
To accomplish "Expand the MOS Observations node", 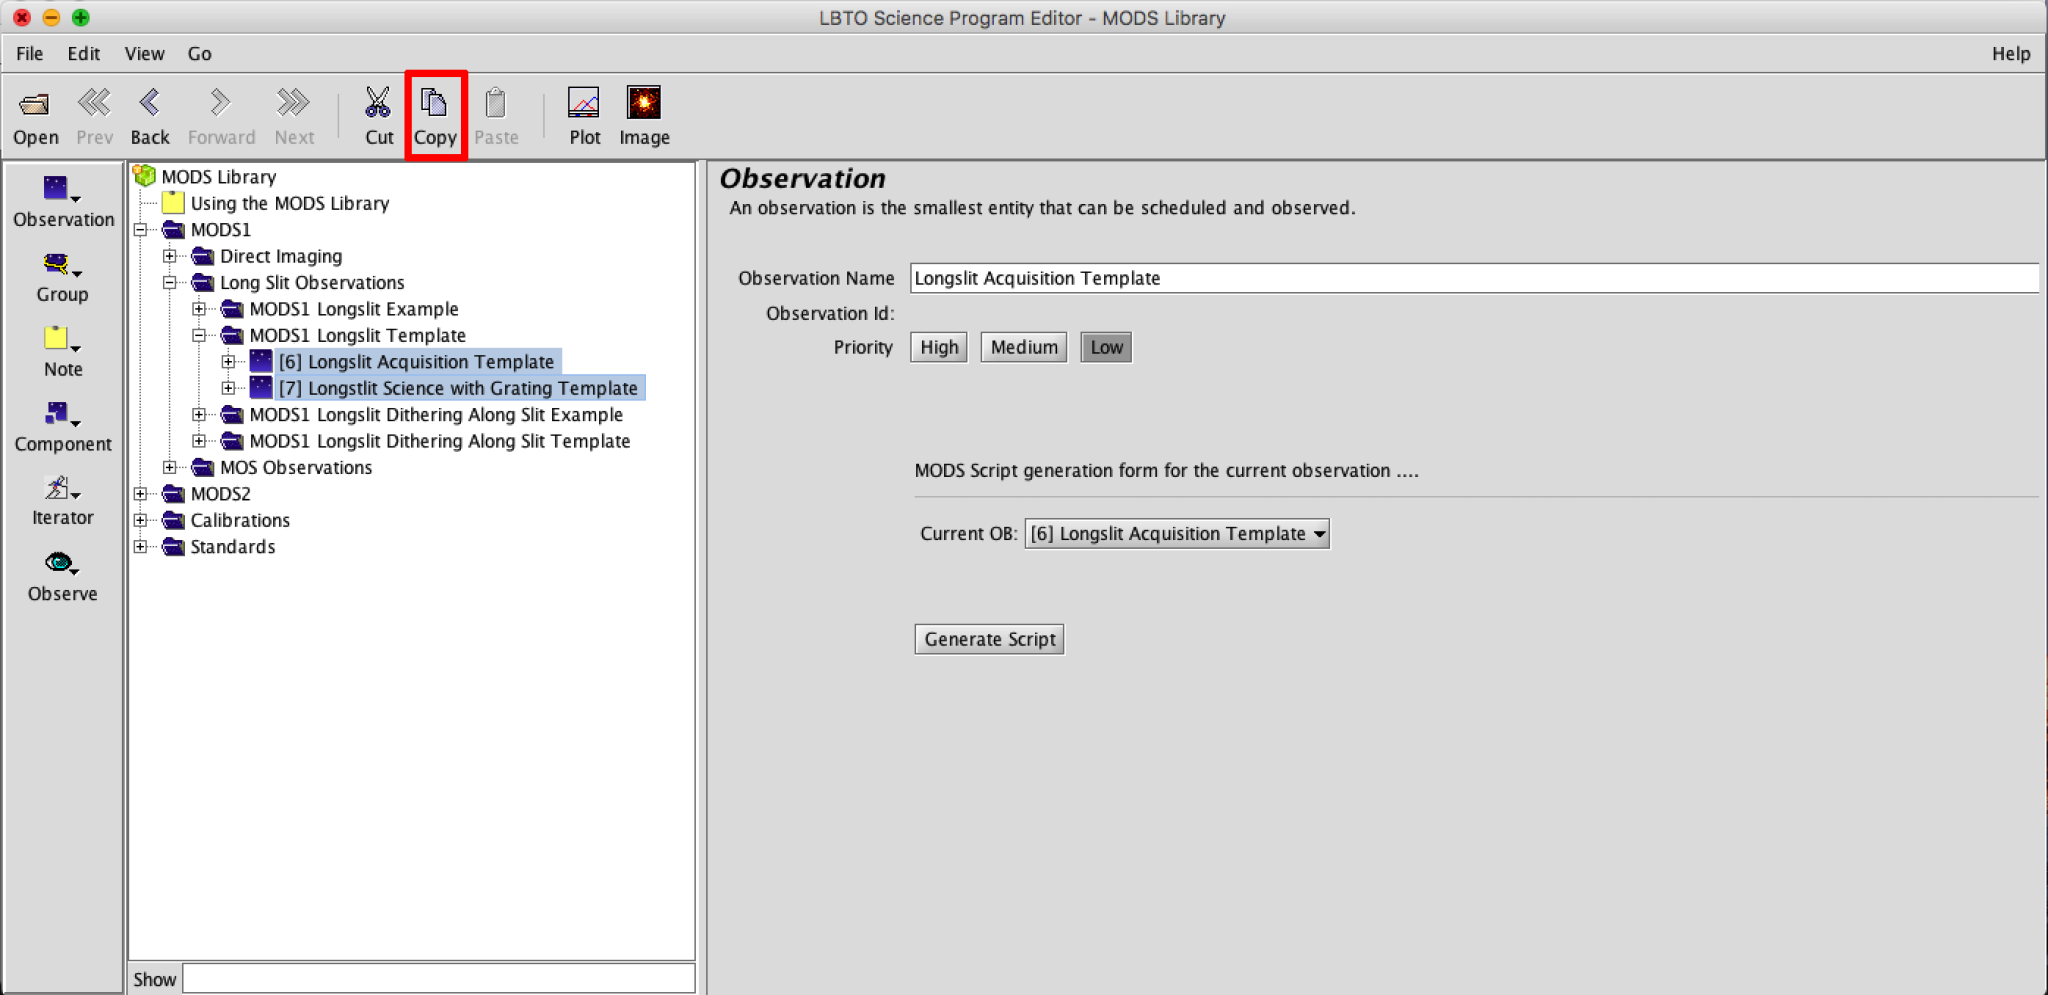I will [x=170, y=467].
